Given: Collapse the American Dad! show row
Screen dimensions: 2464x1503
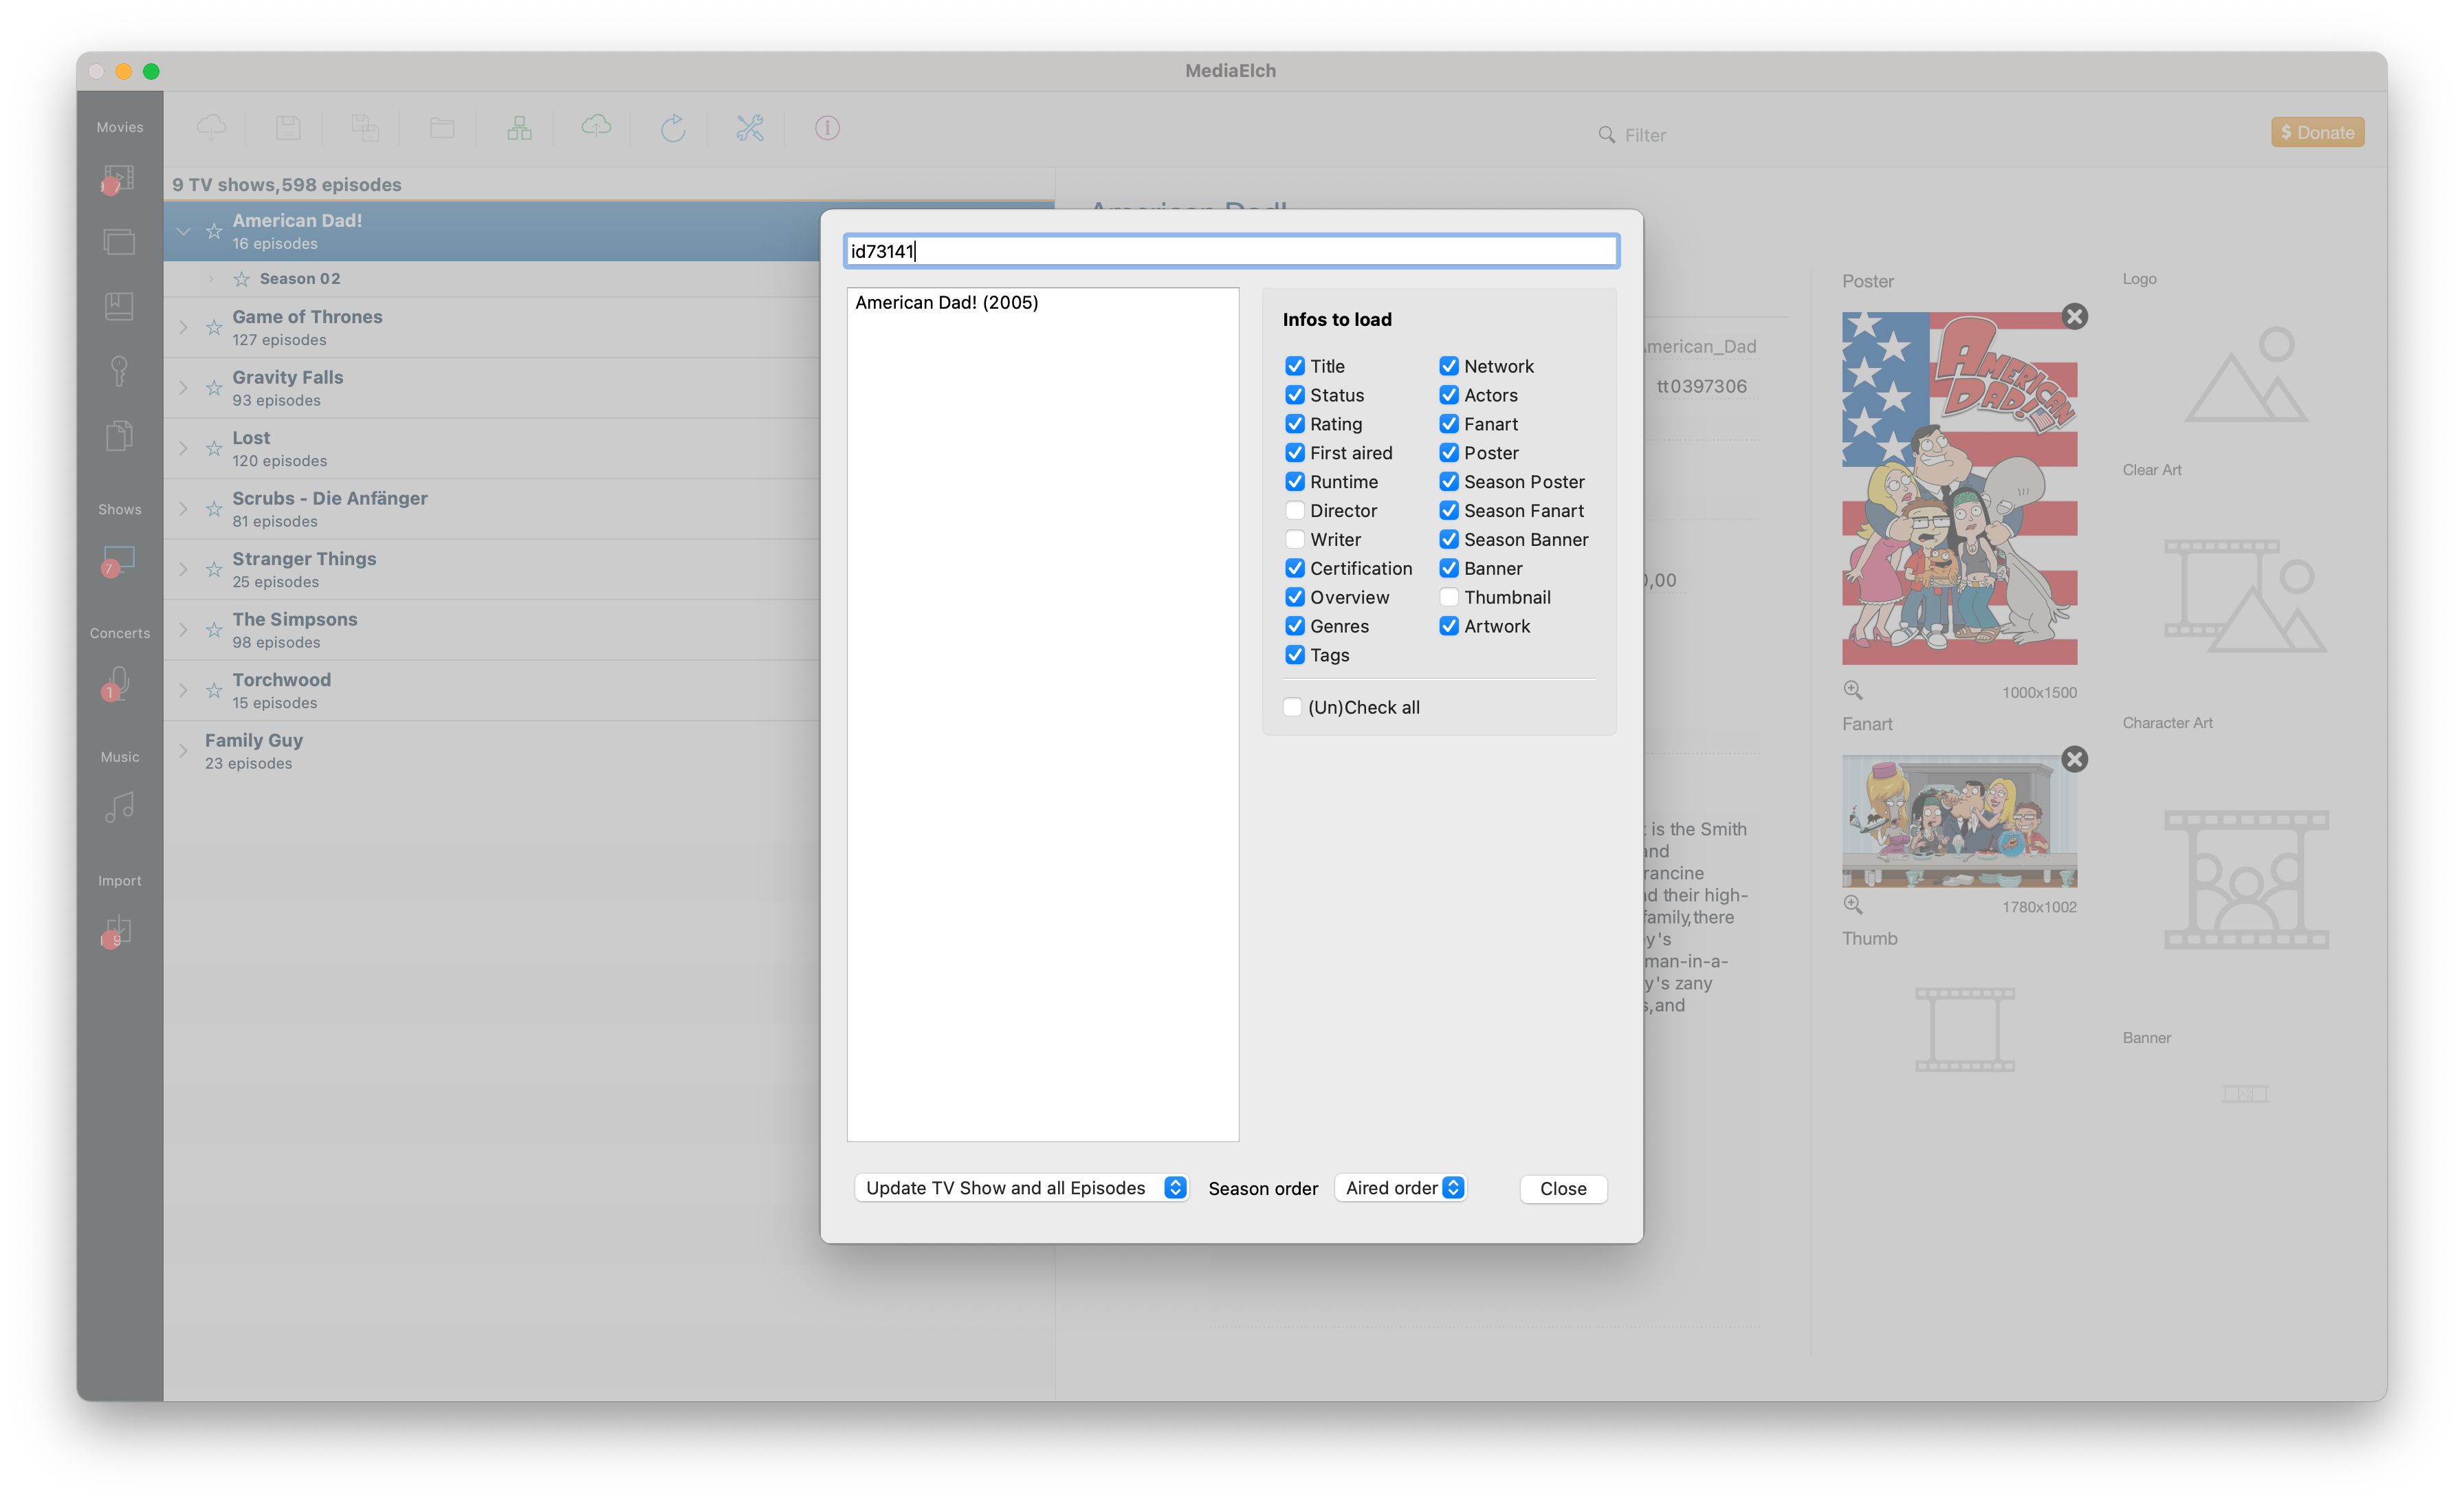Looking at the screenshot, I should click(183, 231).
